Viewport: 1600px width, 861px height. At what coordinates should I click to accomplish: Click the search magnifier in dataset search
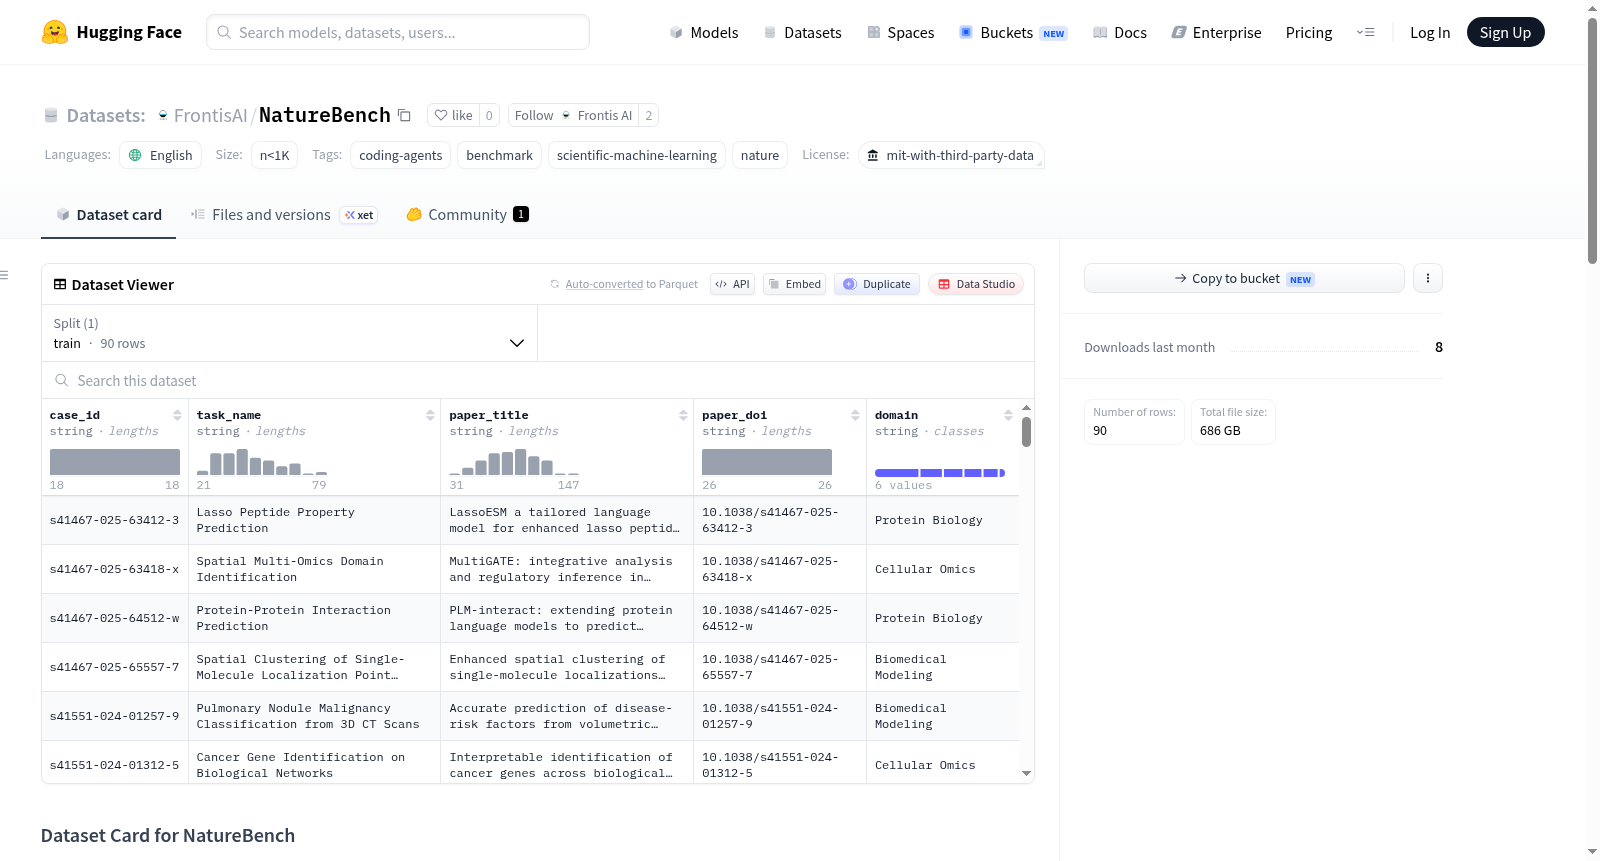(x=62, y=380)
